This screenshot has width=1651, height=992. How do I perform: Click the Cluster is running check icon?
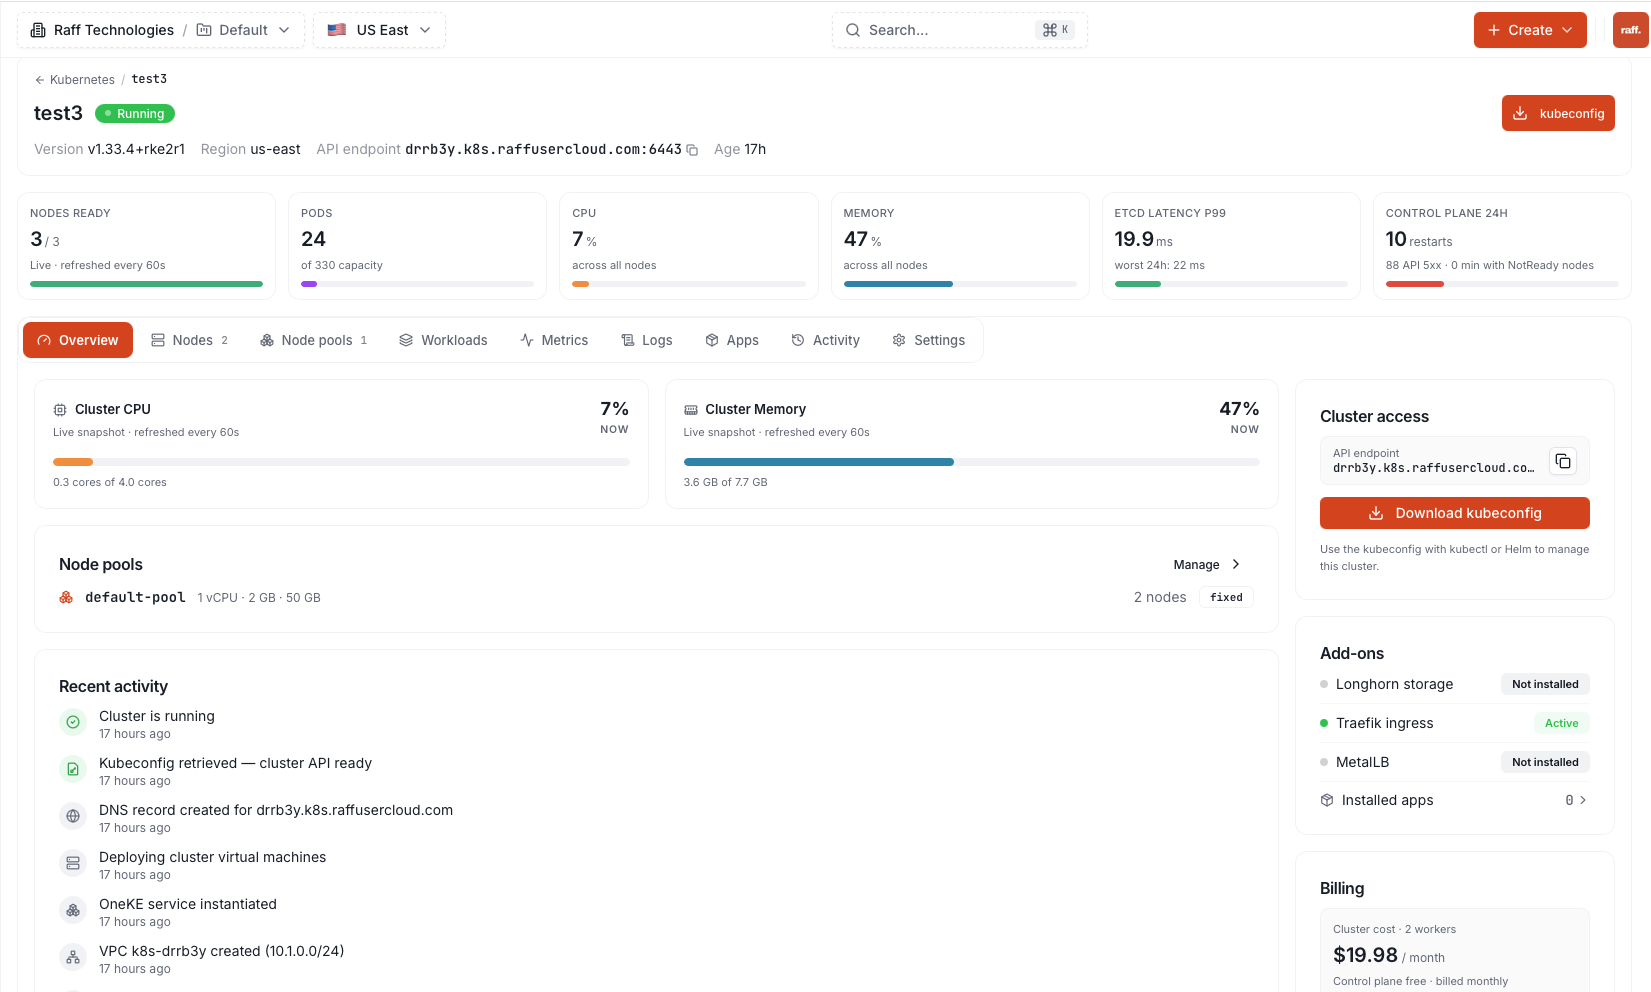[73, 722]
